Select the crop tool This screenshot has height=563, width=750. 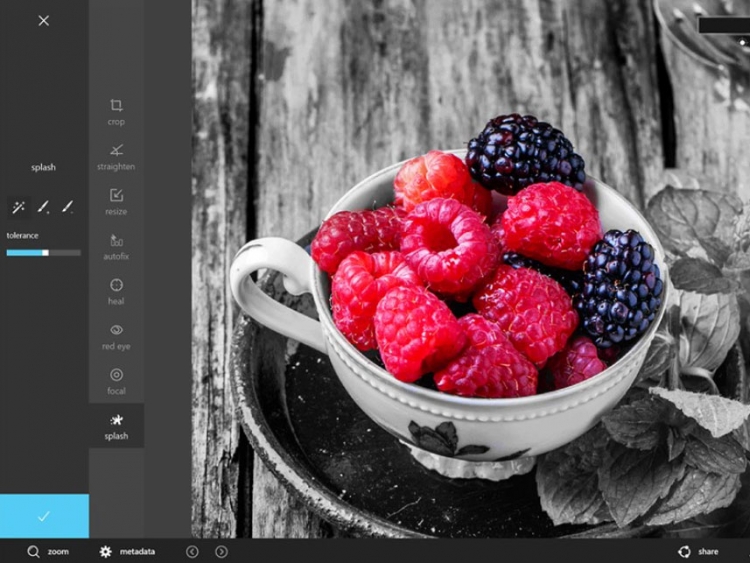(116, 111)
